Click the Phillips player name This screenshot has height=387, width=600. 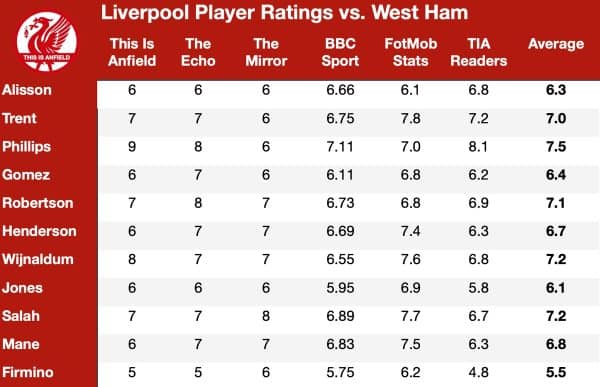(26, 147)
